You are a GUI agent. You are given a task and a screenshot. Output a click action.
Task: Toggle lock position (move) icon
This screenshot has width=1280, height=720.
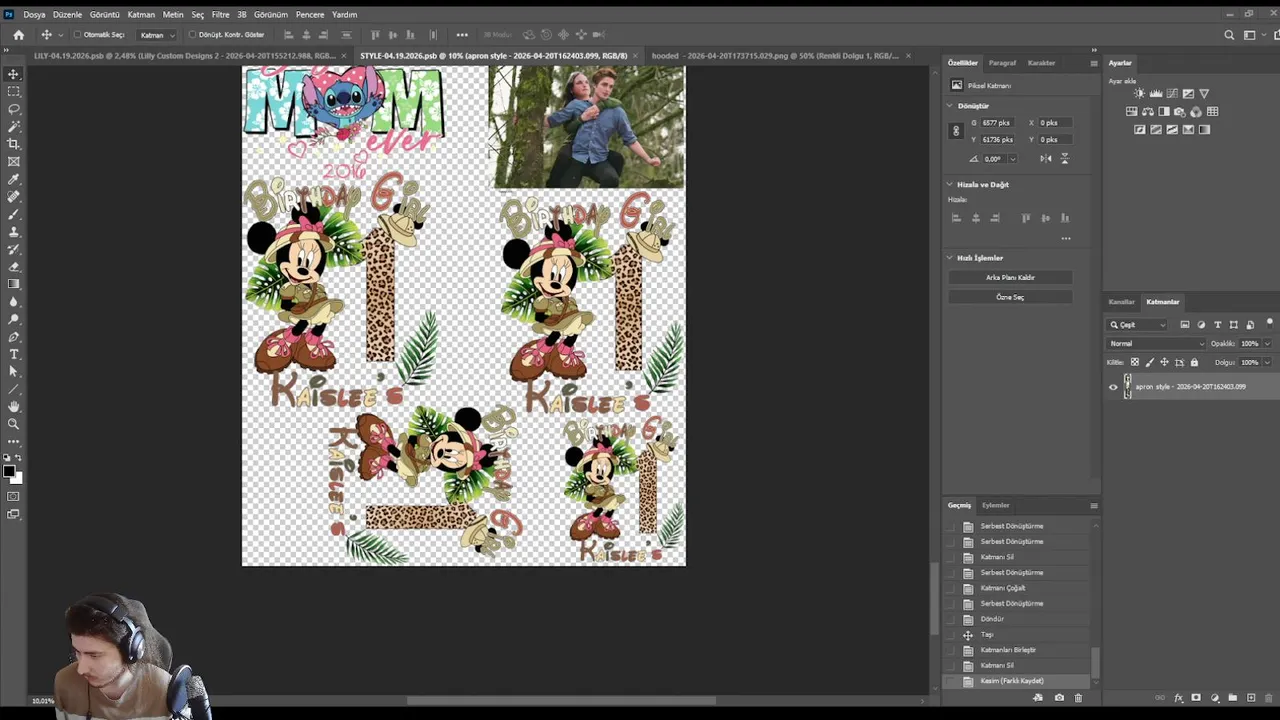click(x=1164, y=362)
